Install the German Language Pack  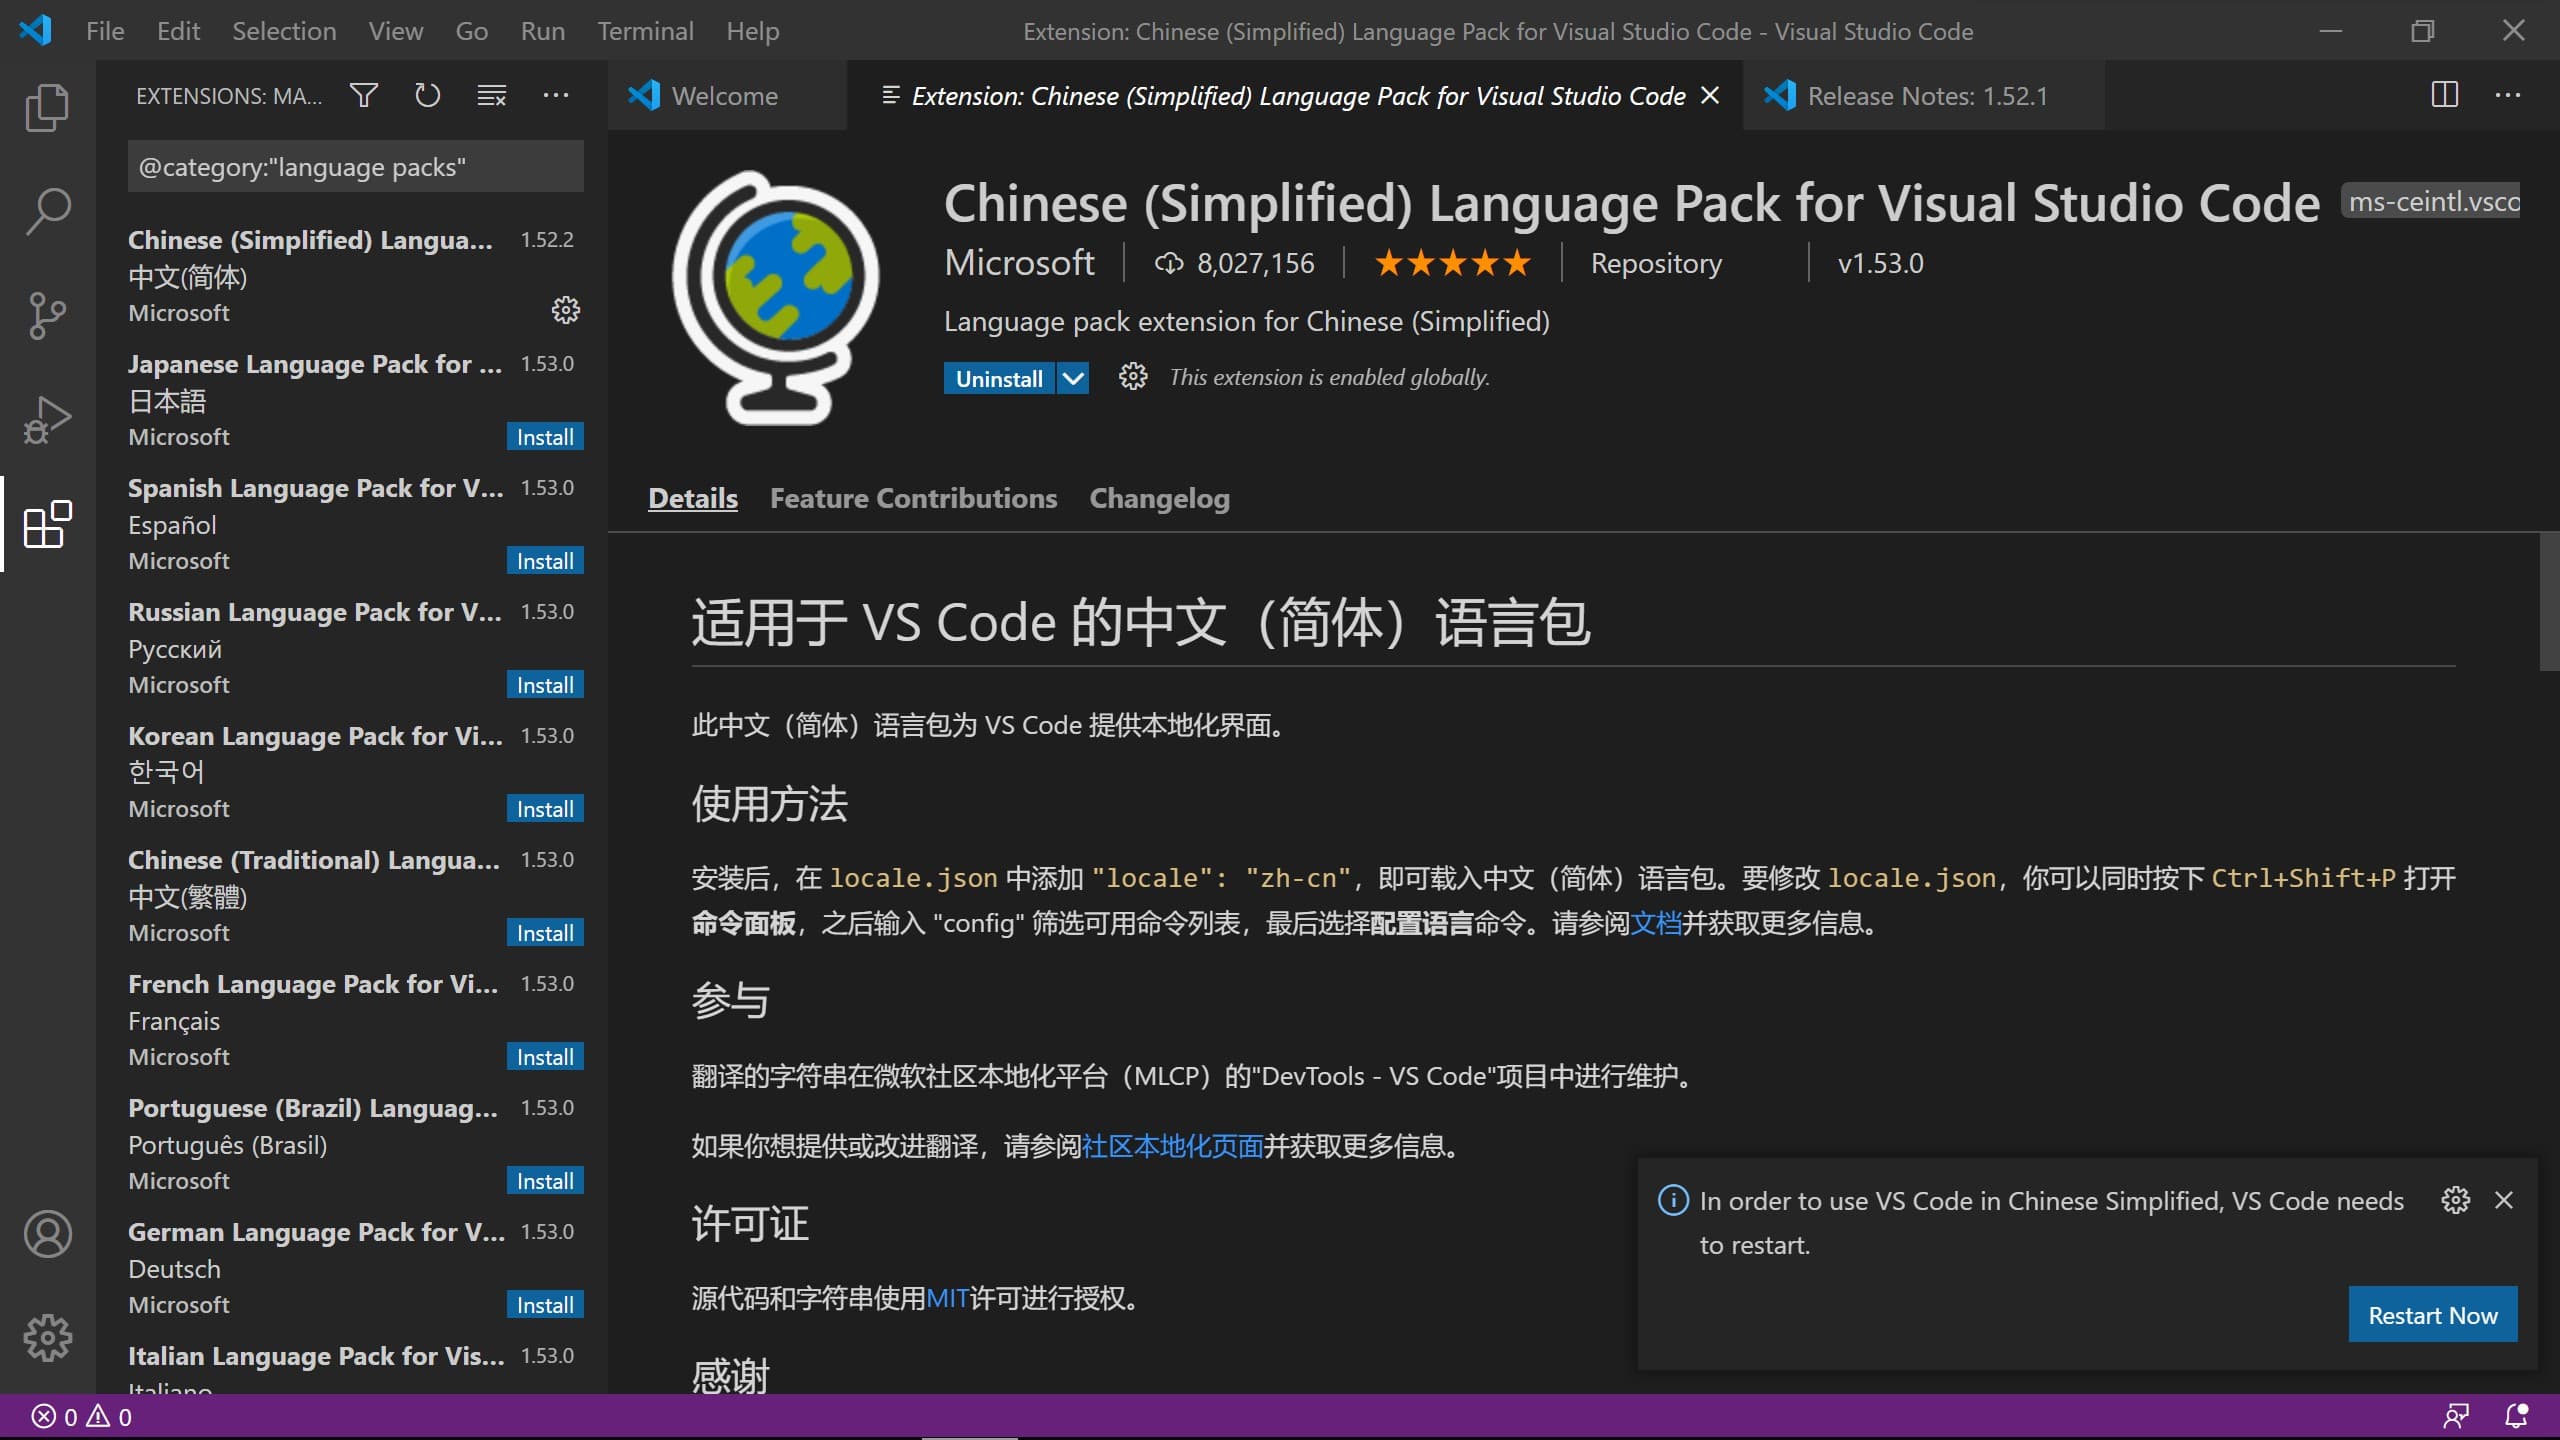pos(545,1305)
